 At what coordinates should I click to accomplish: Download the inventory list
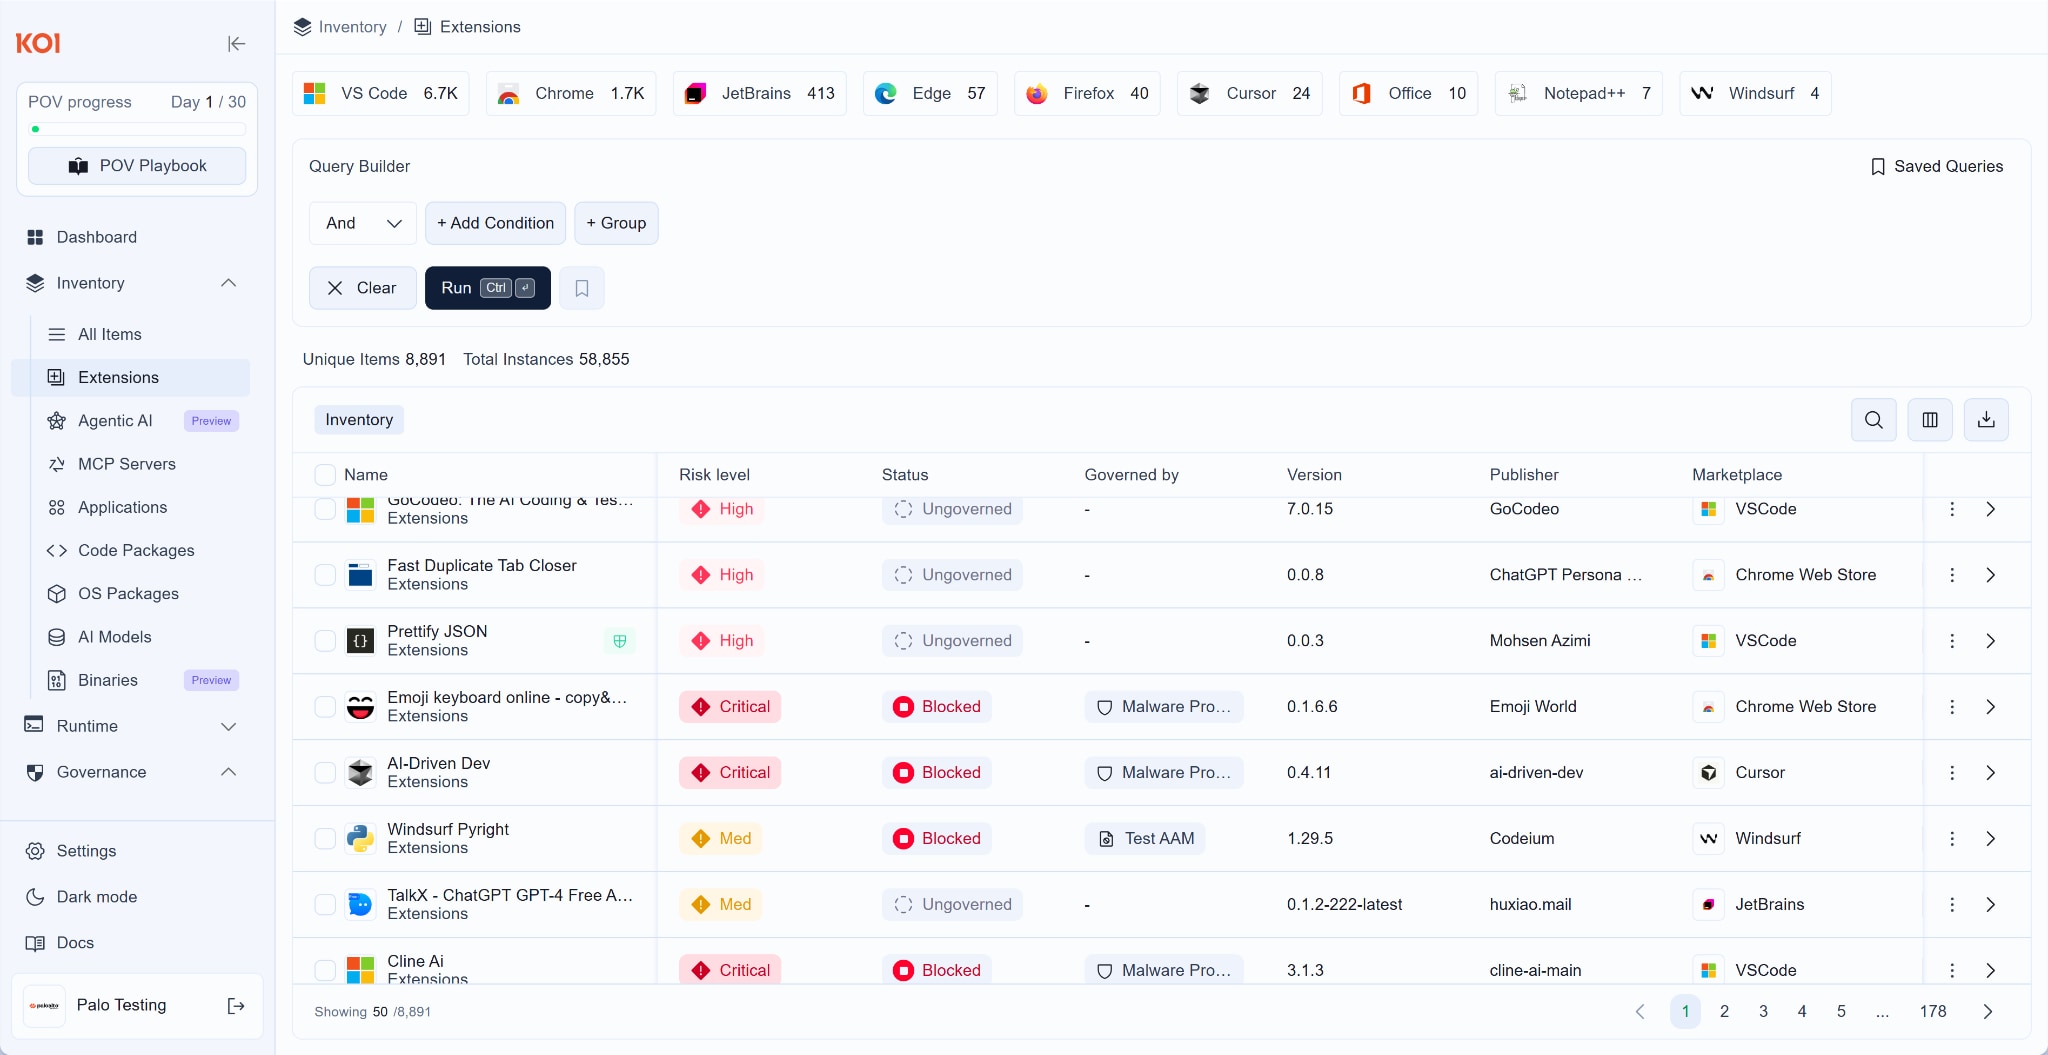(x=1986, y=420)
